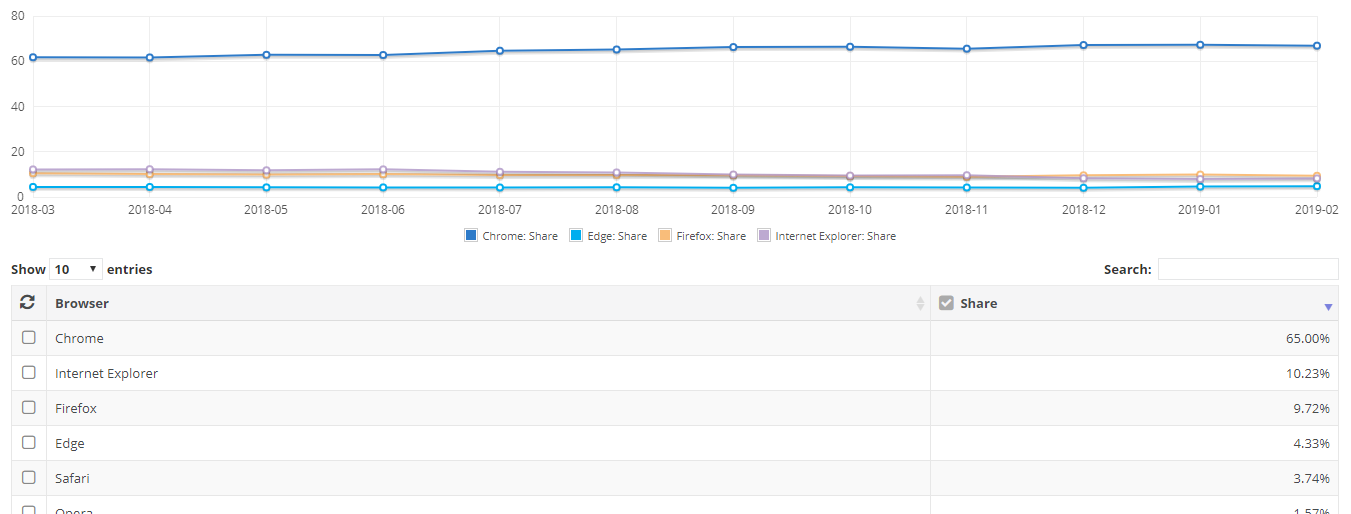Toggle Internet Explorer: Share legend swatch
Viewport: 1351px width, 514px height.
(x=764, y=236)
